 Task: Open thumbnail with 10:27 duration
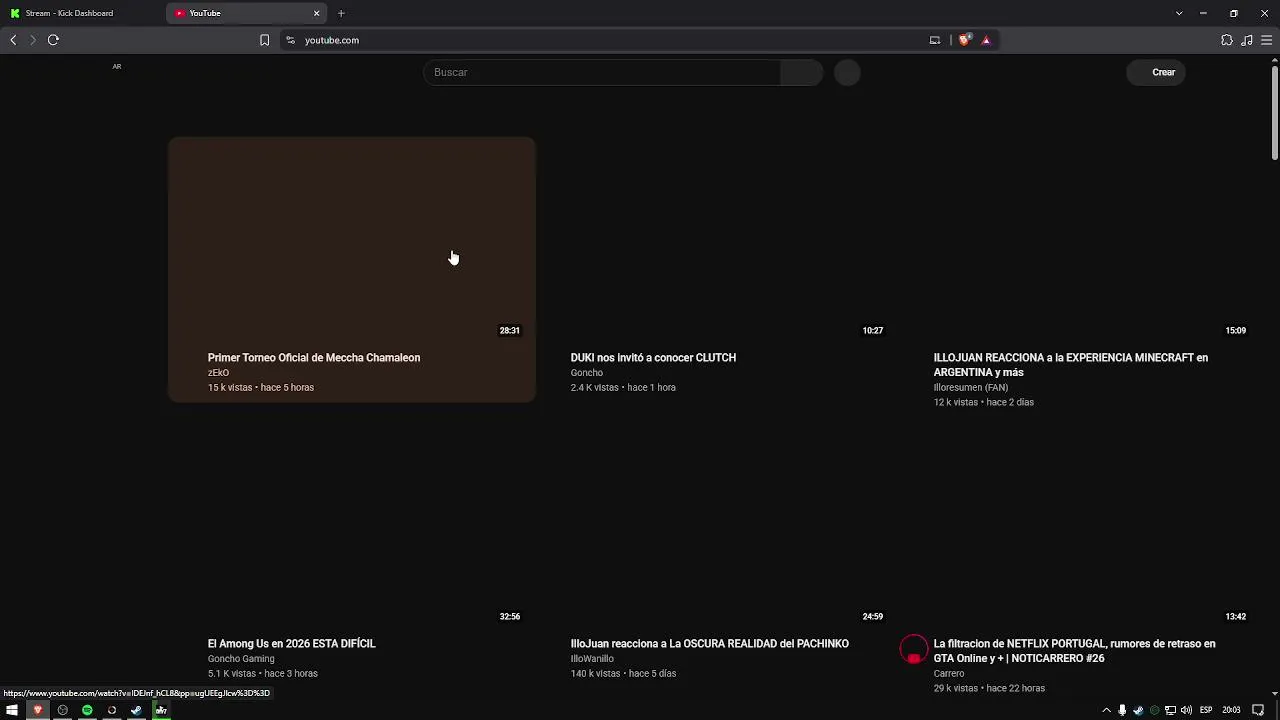715,241
